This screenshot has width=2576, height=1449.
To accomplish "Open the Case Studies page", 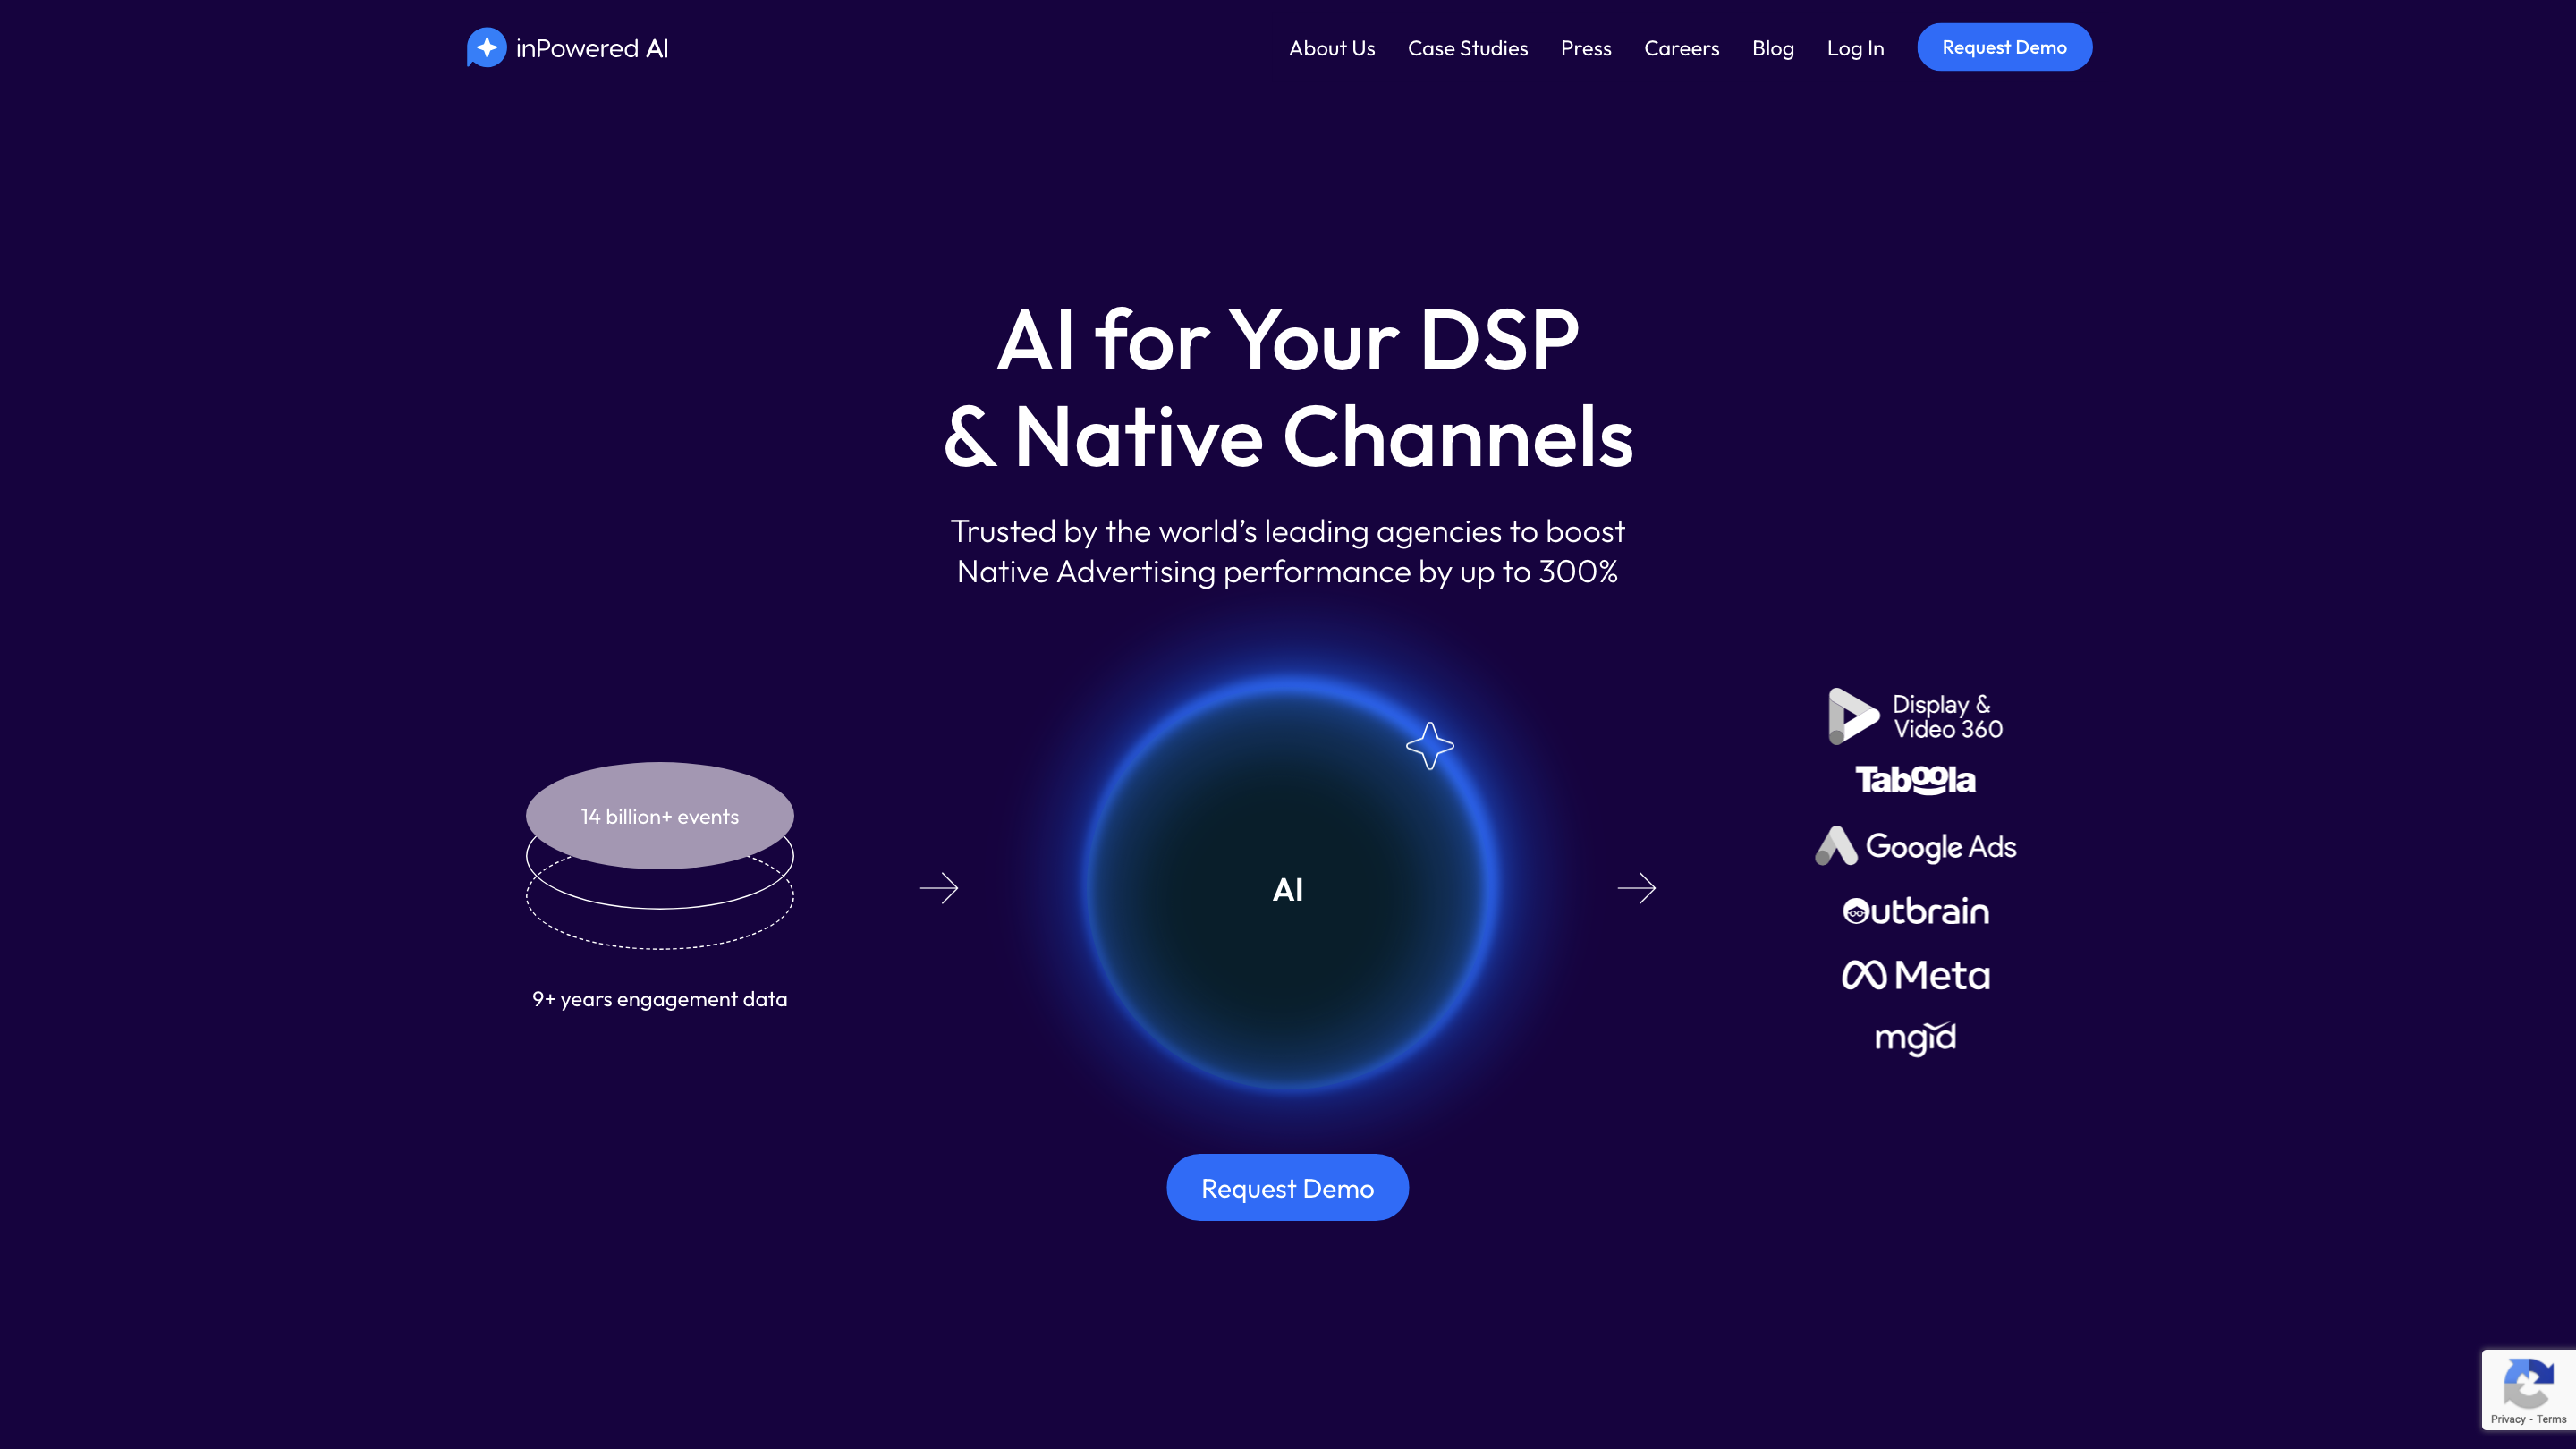I will [1467, 48].
